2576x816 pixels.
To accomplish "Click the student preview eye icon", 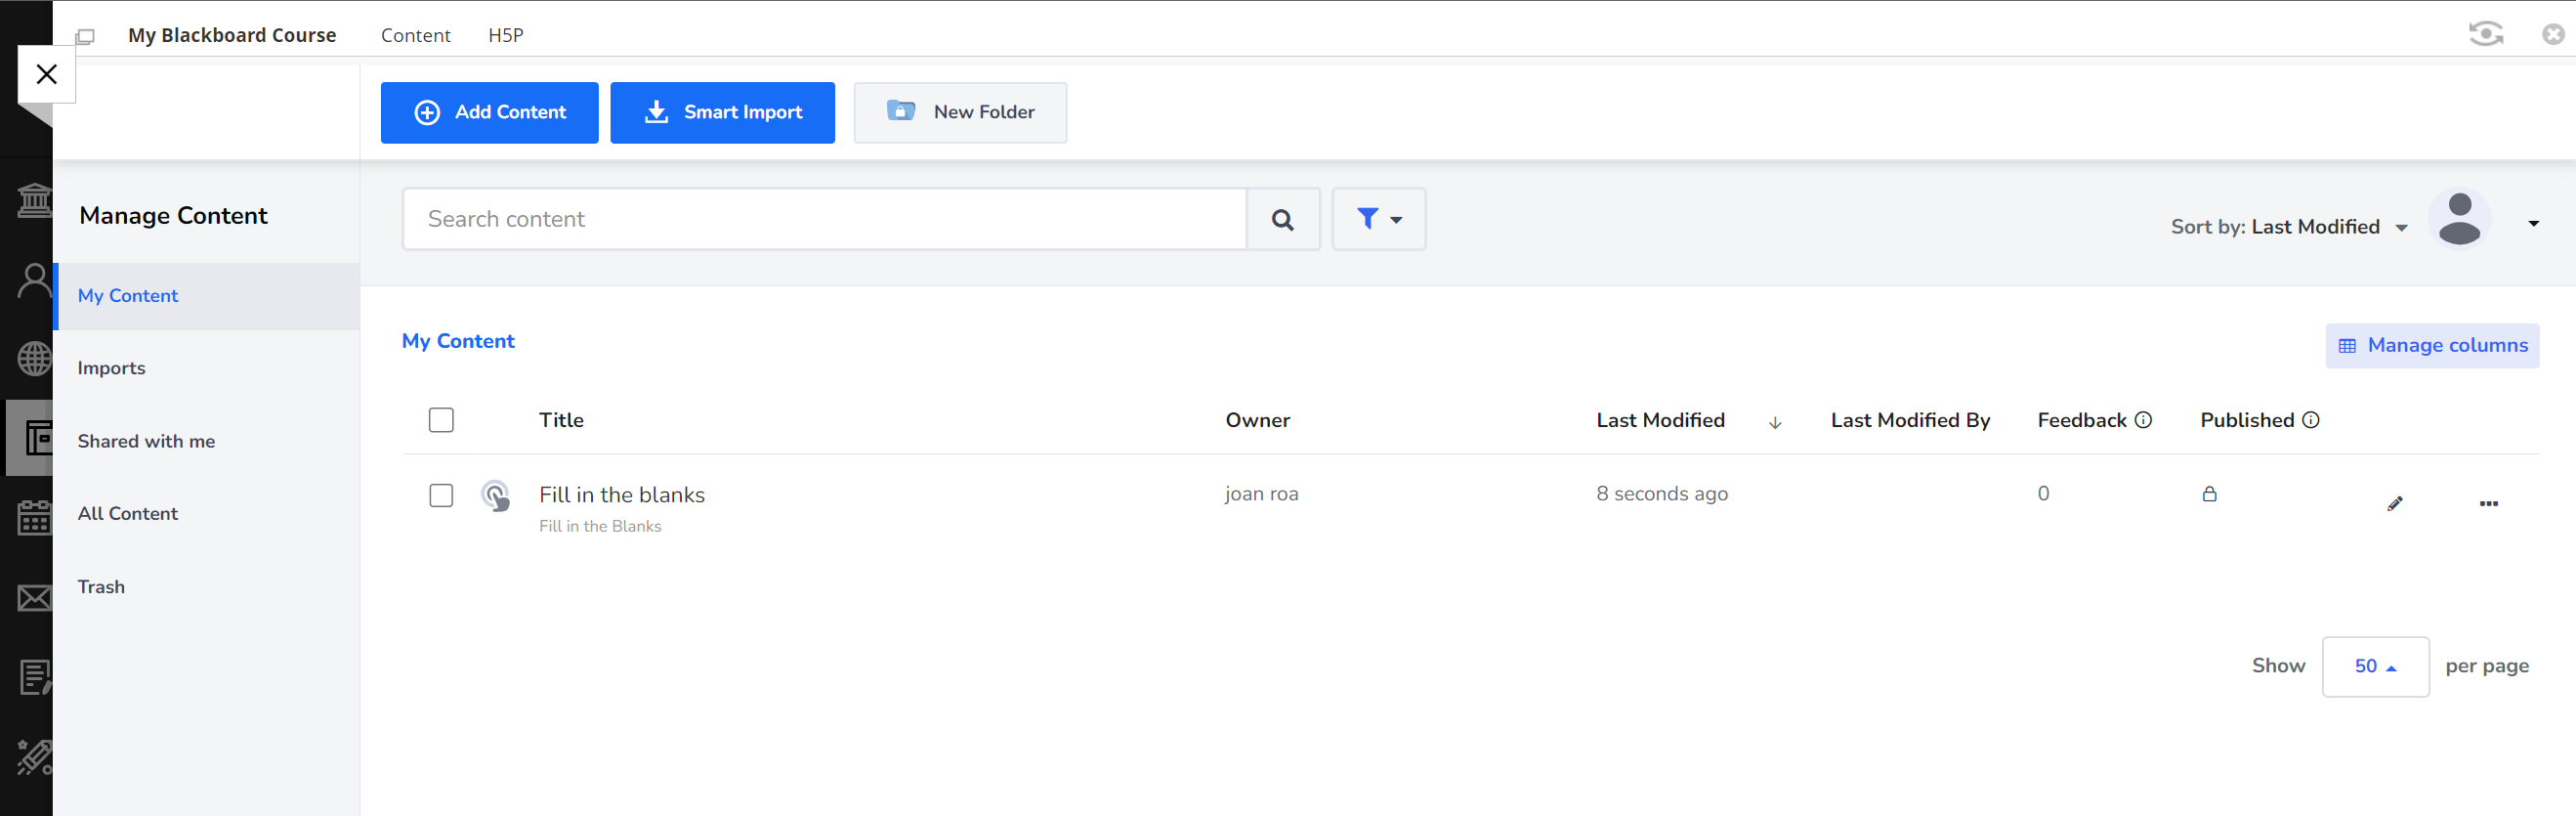I will coord(2485,34).
